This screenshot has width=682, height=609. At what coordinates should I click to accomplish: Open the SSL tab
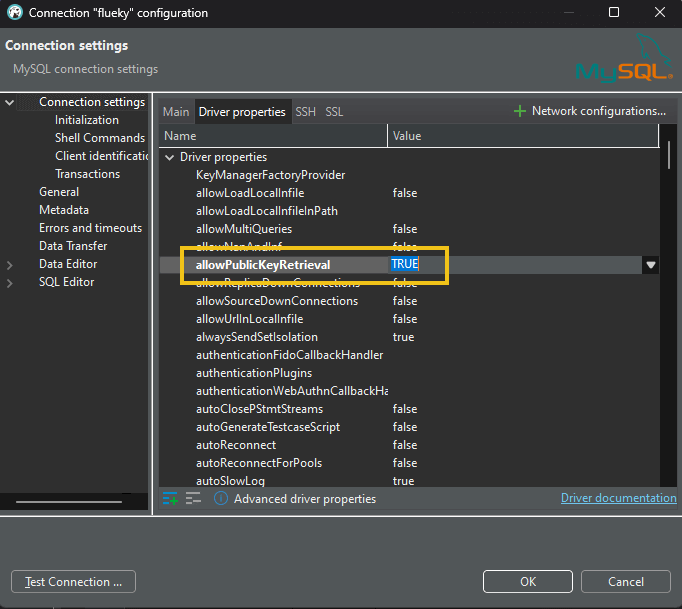pyautogui.click(x=334, y=112)
